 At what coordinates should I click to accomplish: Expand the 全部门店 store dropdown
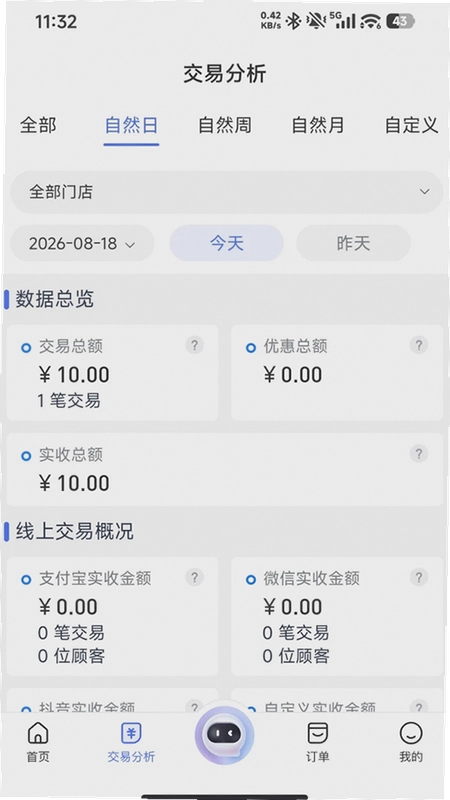click(x=226, y=192)
